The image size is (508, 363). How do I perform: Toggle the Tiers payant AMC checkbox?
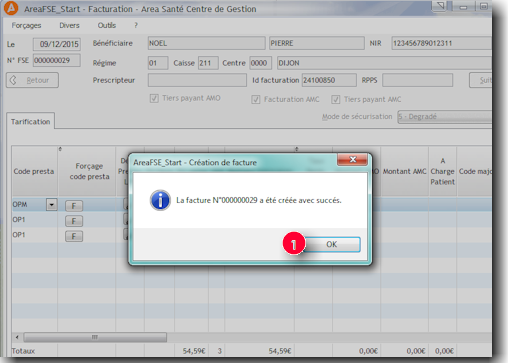(336, 100)
